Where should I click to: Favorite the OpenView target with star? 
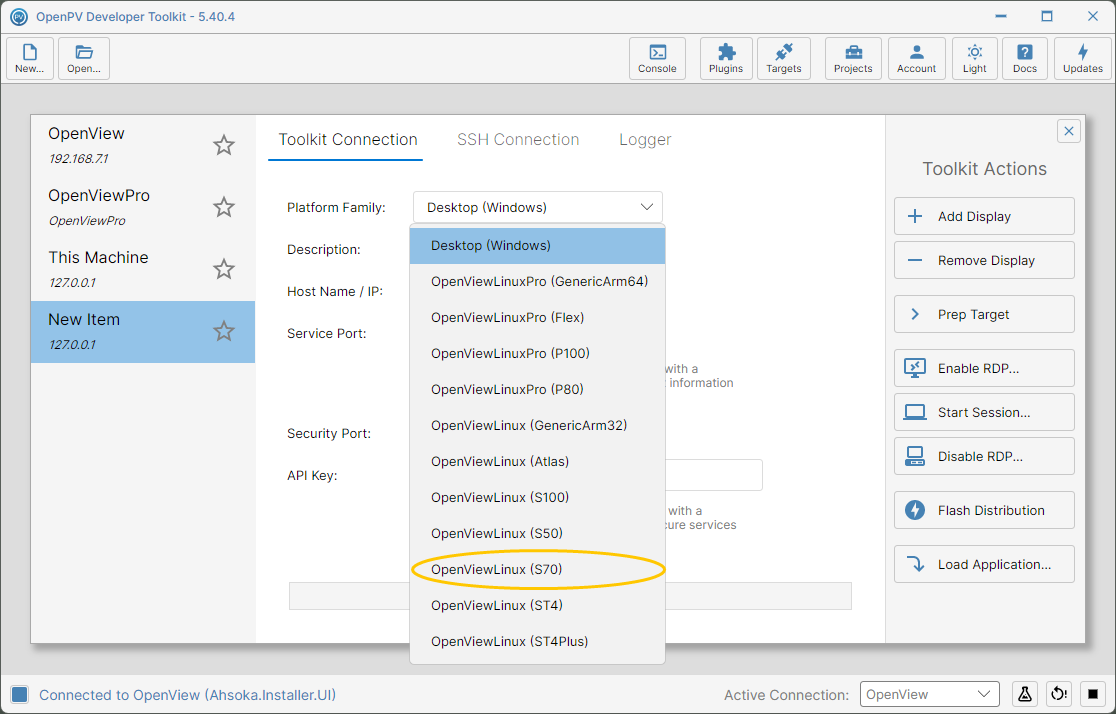click(x=223, y=145)
